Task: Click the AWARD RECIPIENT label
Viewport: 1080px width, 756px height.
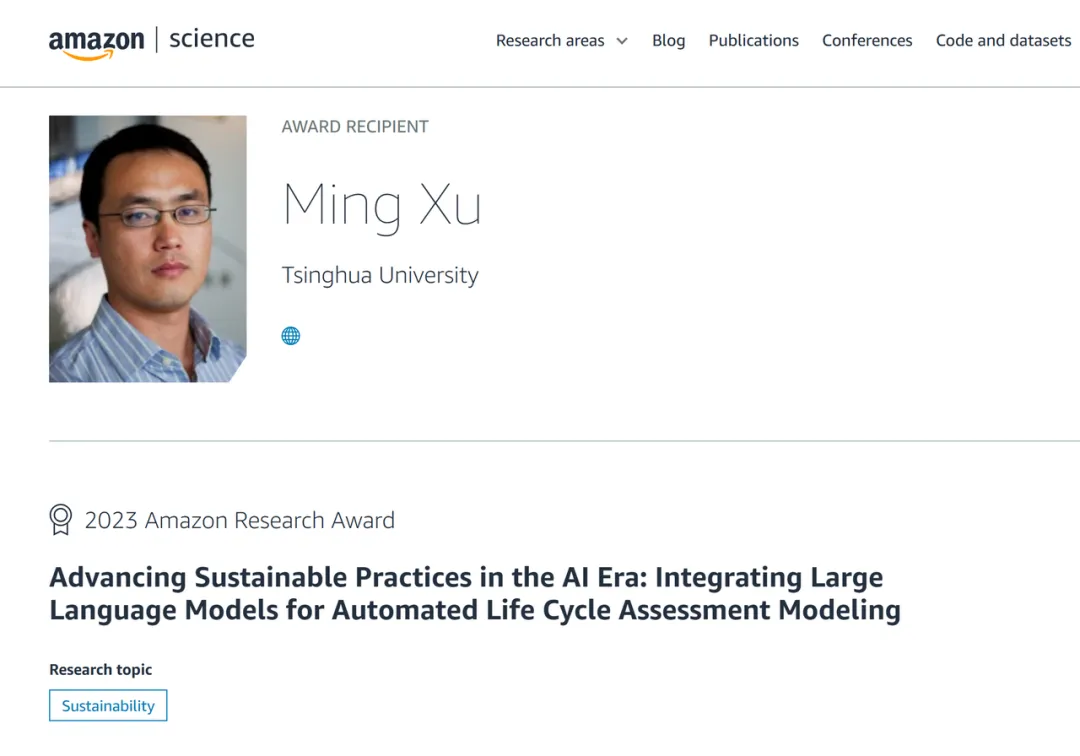Action: (355, 127)
